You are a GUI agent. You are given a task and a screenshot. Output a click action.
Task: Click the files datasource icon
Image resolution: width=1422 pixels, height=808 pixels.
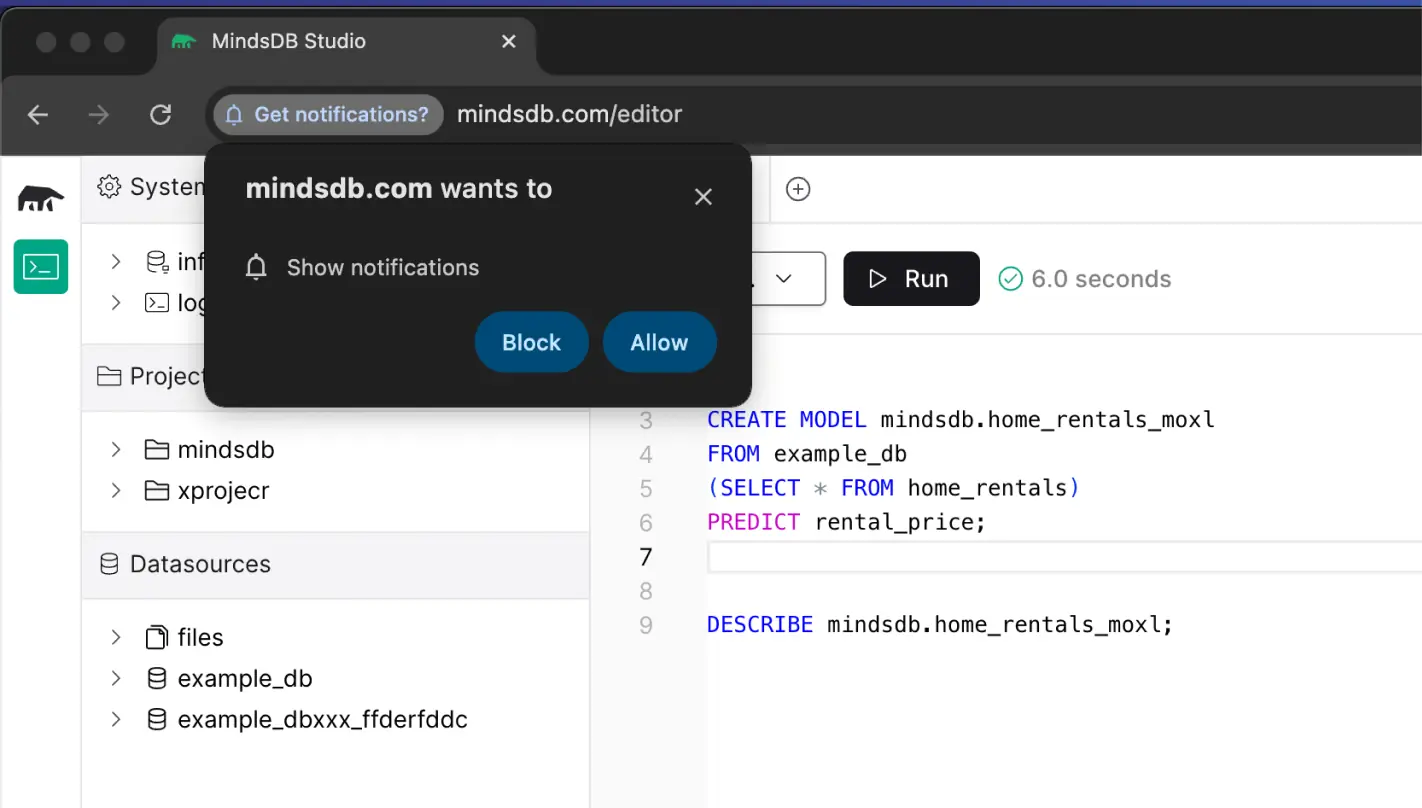[157, 637]
